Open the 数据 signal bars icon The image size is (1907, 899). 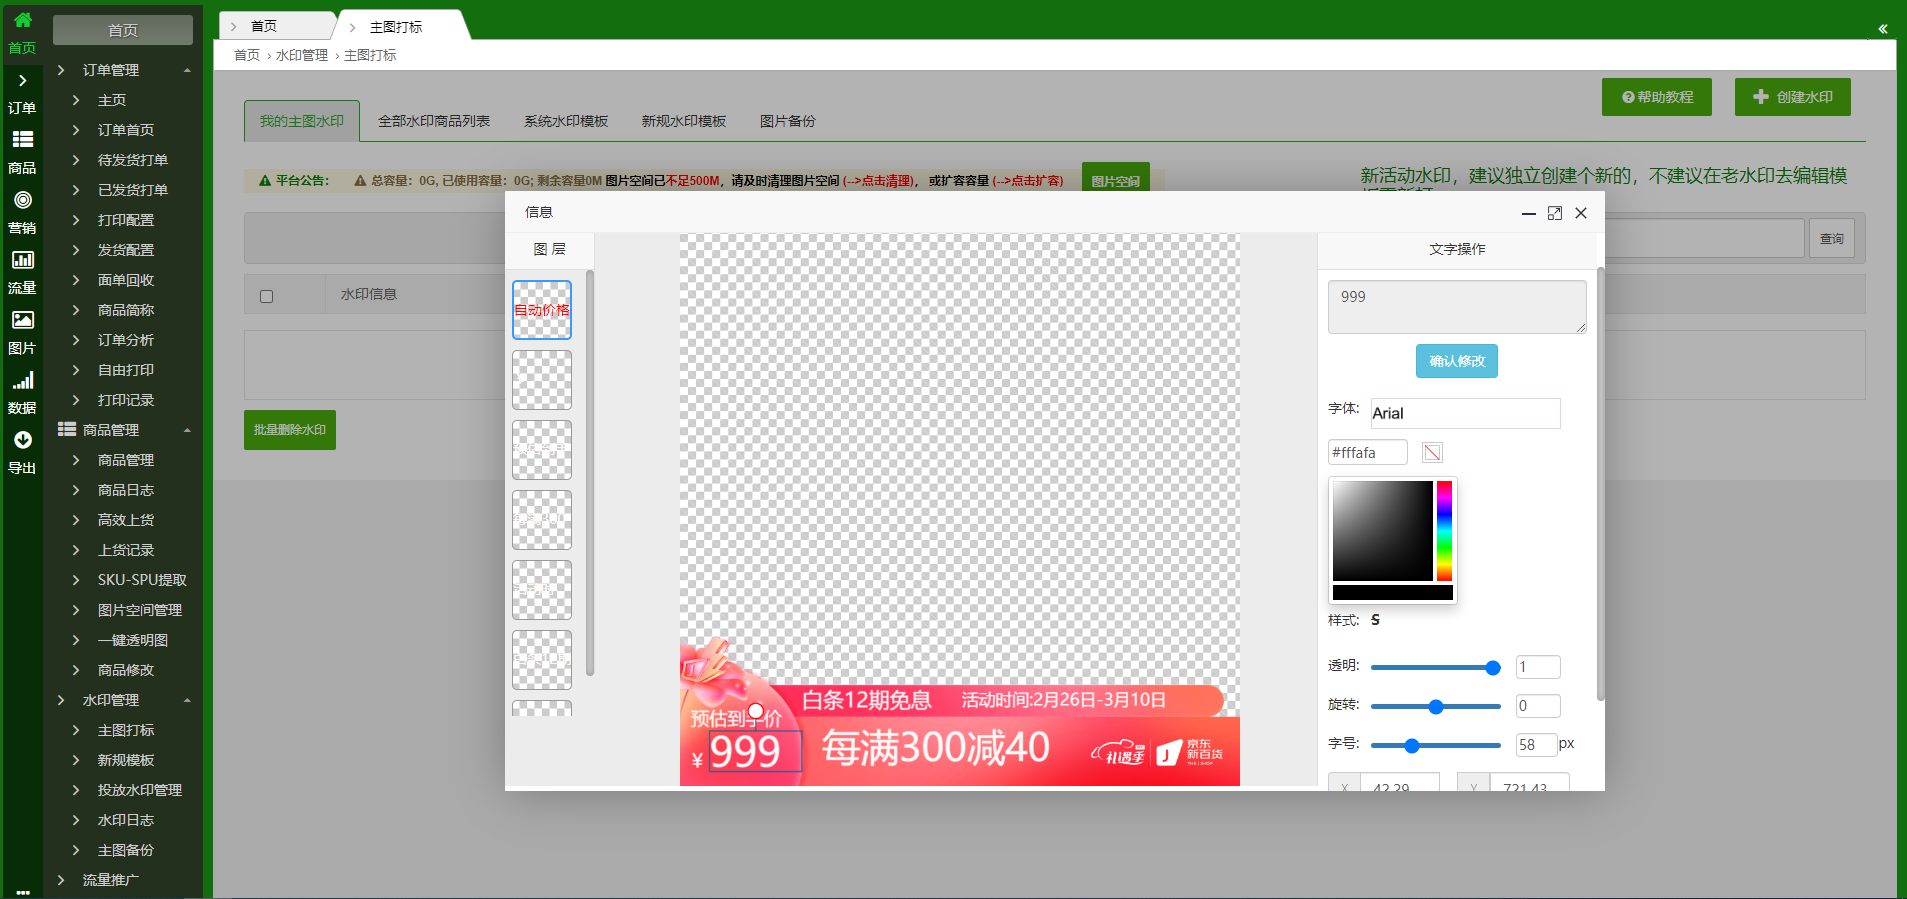click(x=22, y=380)
